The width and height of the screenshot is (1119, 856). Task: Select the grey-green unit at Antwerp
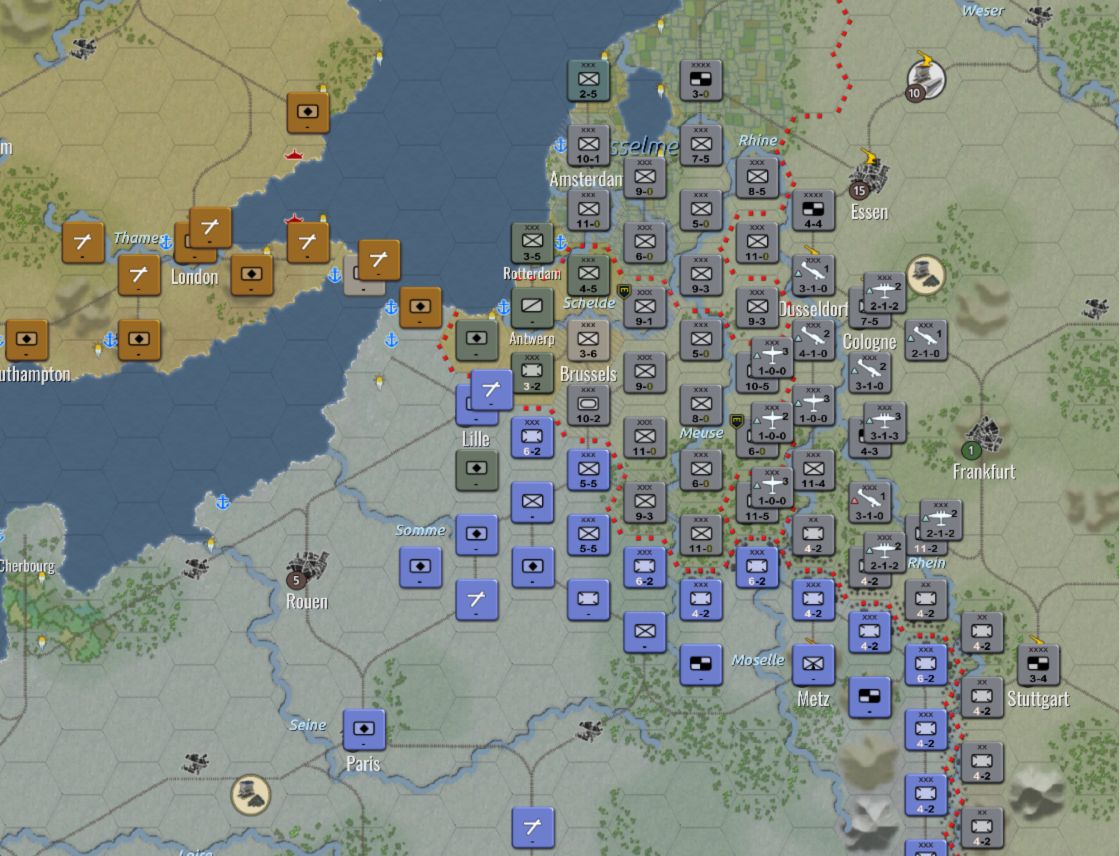532,308
